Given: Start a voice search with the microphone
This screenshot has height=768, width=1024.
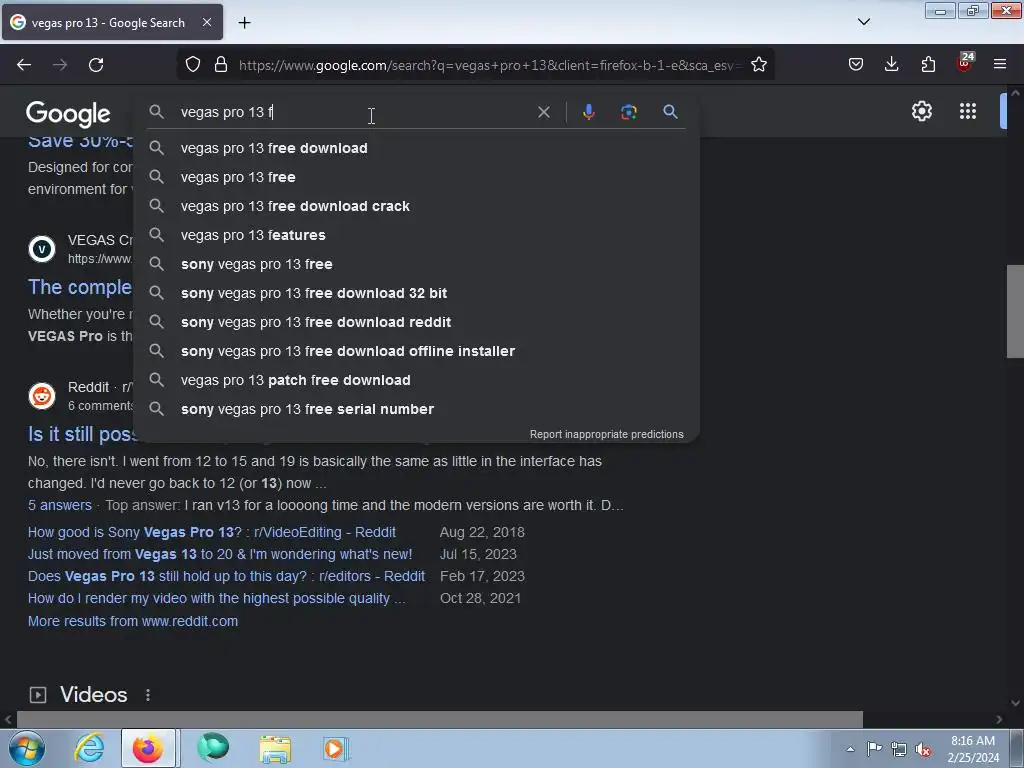Looking at the screenshot, I should 588,112.
